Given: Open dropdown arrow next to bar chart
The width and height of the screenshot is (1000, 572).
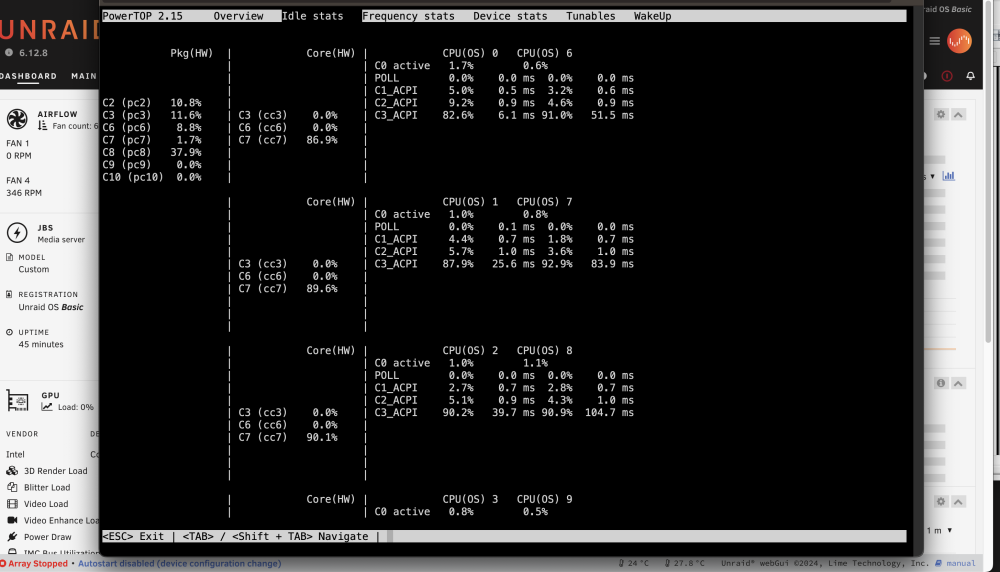Looking at the screenshot, I should (x=932, y=177).
